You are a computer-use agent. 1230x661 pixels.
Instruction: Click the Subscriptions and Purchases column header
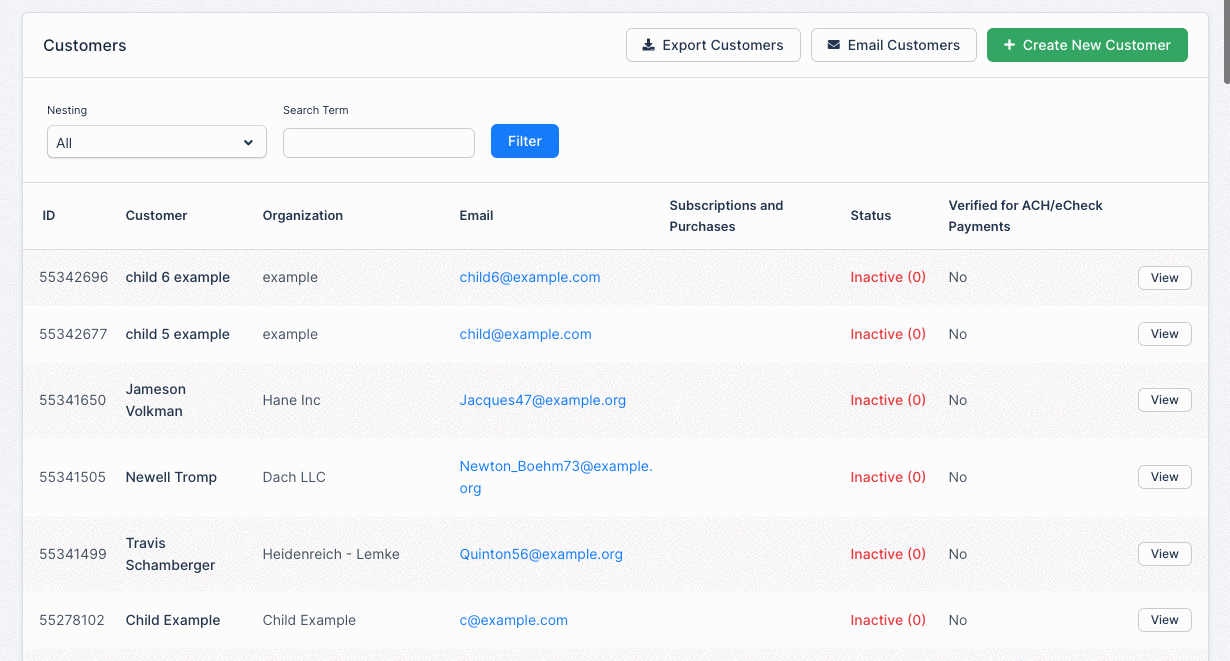pos(727,216)
